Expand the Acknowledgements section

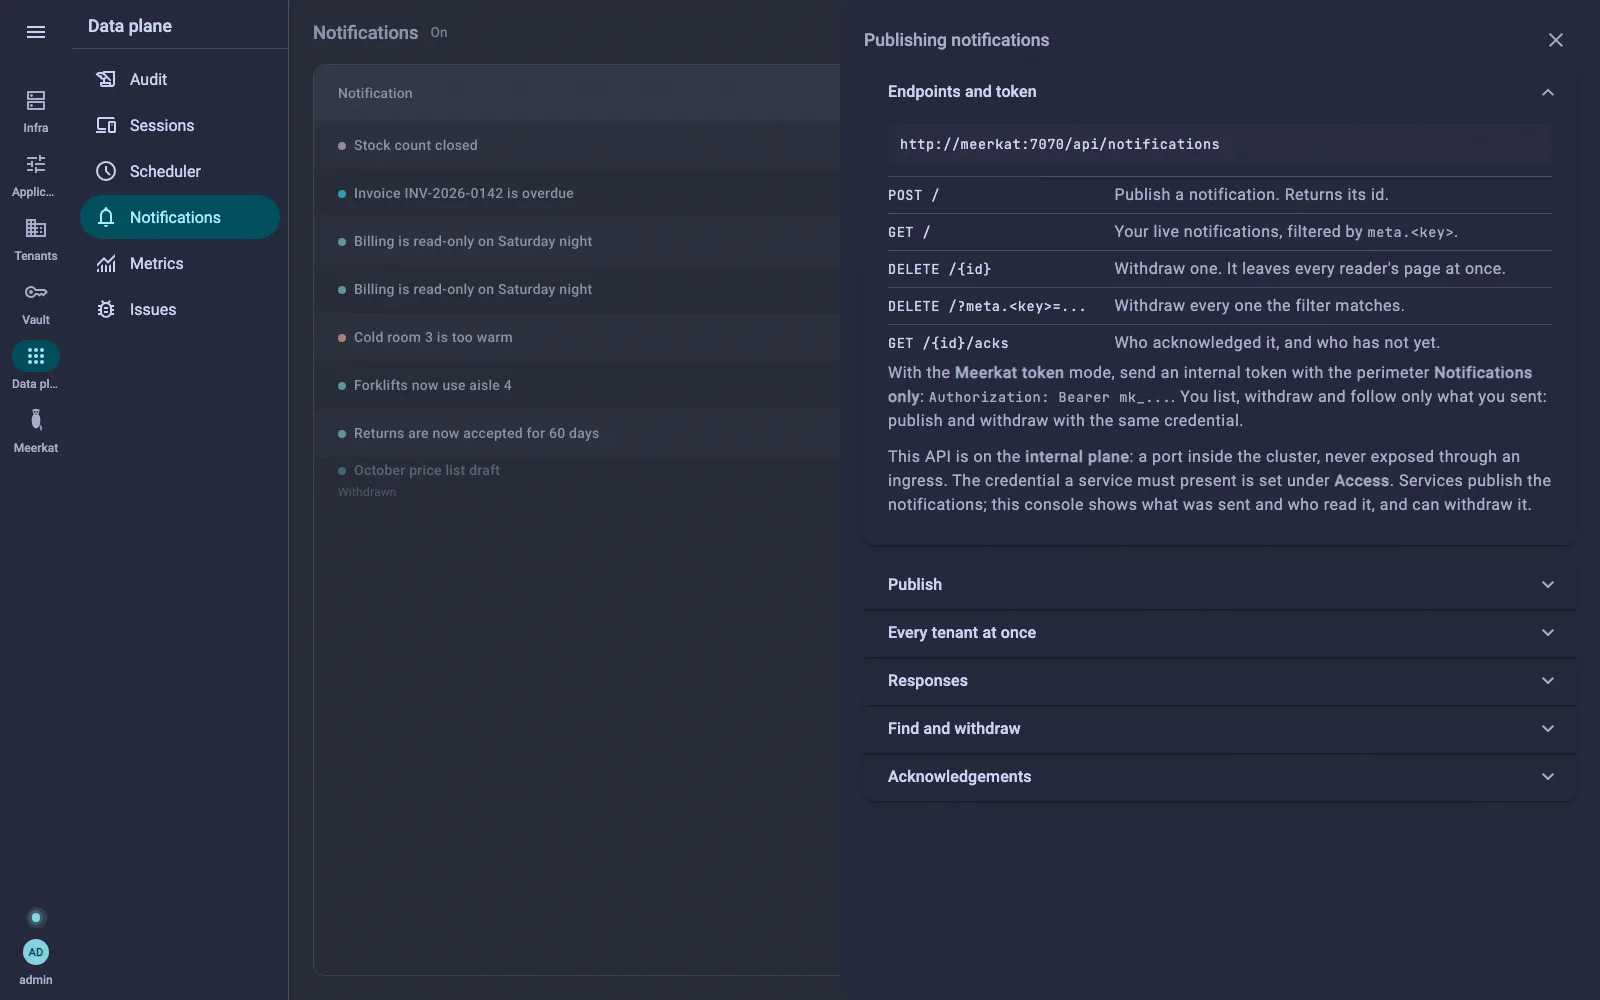click(x=1219, y=776)
